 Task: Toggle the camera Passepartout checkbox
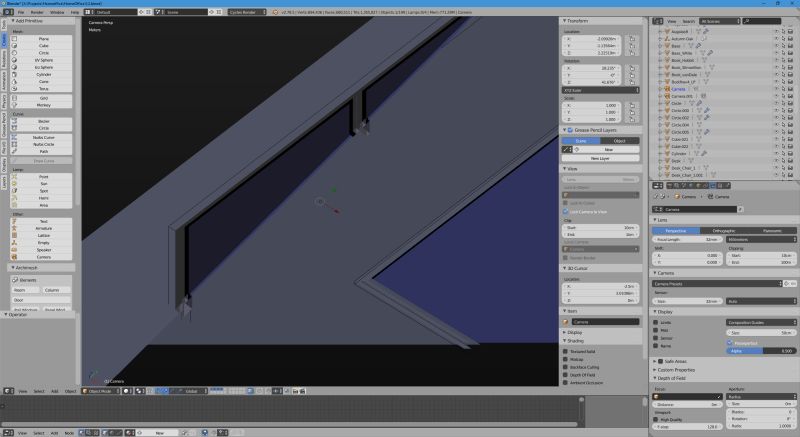point(730,343)
